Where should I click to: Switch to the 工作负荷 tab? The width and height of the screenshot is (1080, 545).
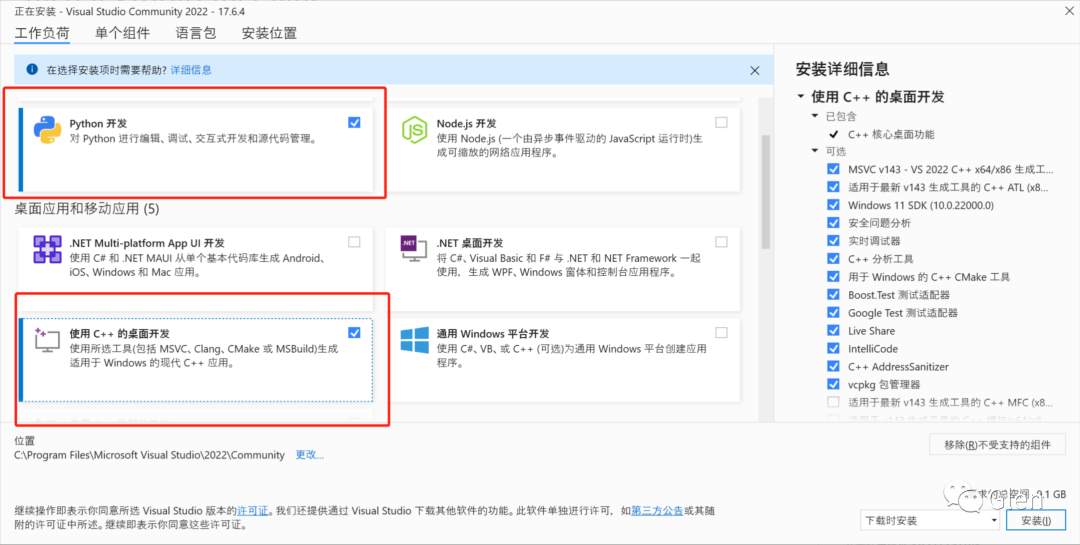42,32
